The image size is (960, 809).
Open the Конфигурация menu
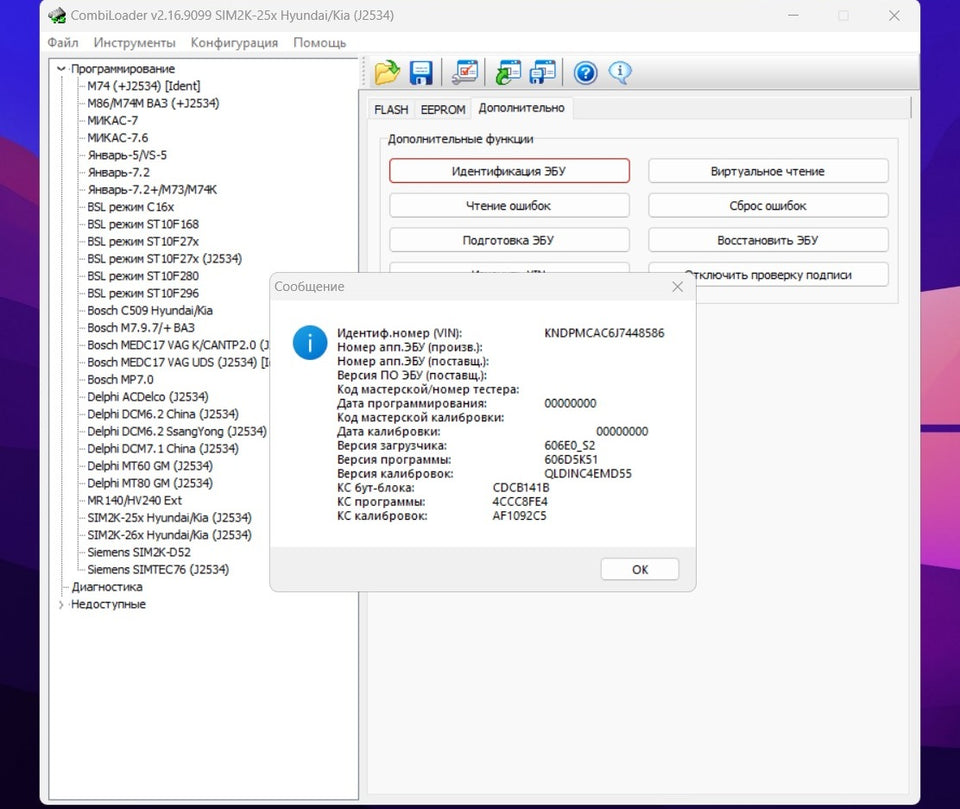click(x=234, y=43)
